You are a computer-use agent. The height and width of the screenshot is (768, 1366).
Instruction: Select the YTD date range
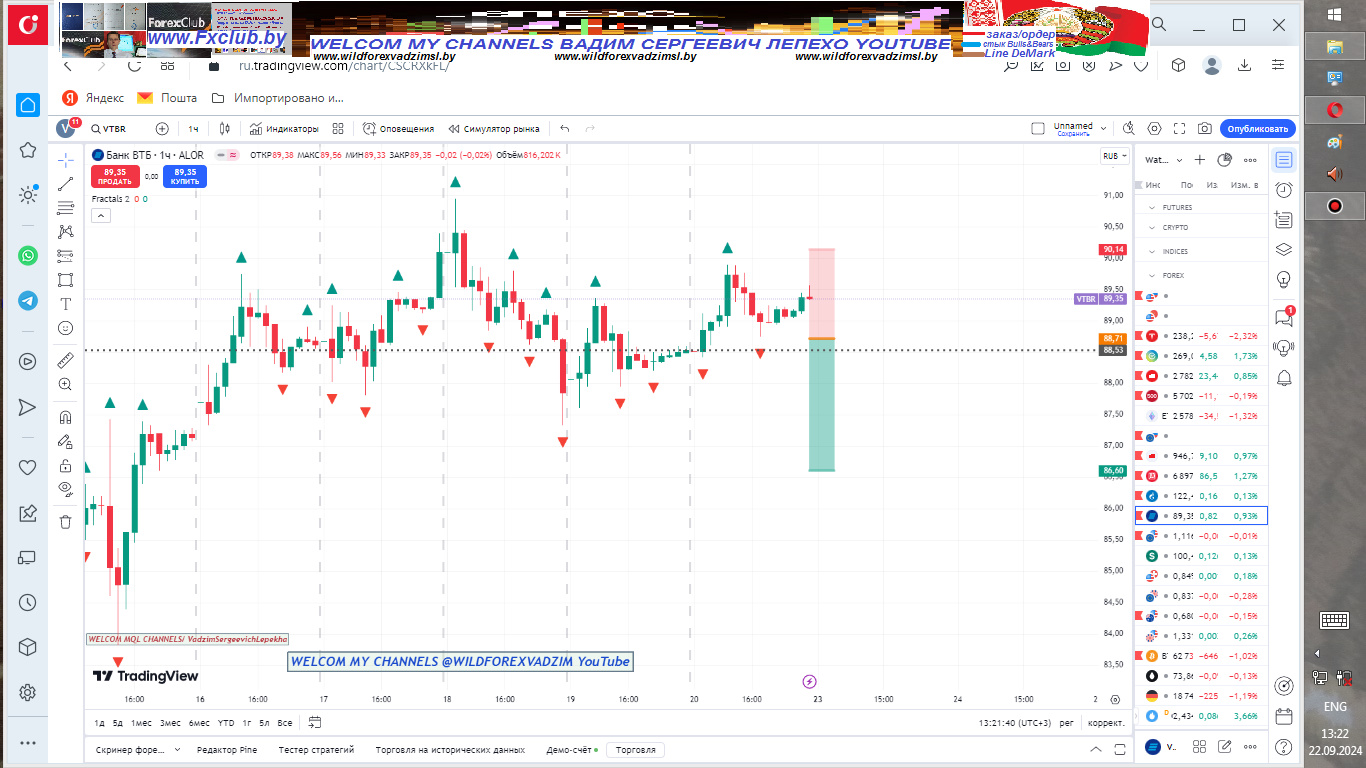[x=226, y=722]
